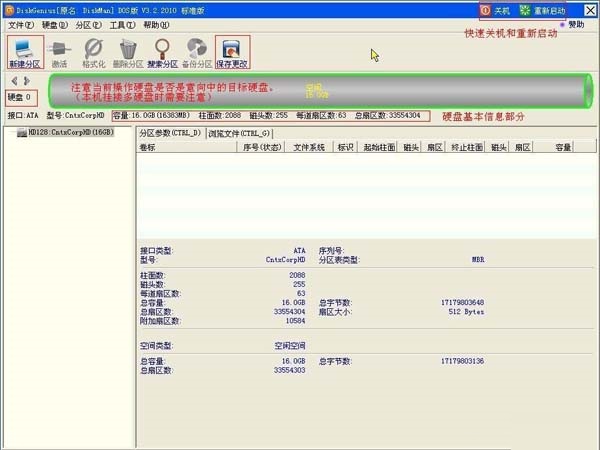This screenshot has height=450, width=600.
Task: Click the 17179803648 total bytes value
Action: [463, 302]
